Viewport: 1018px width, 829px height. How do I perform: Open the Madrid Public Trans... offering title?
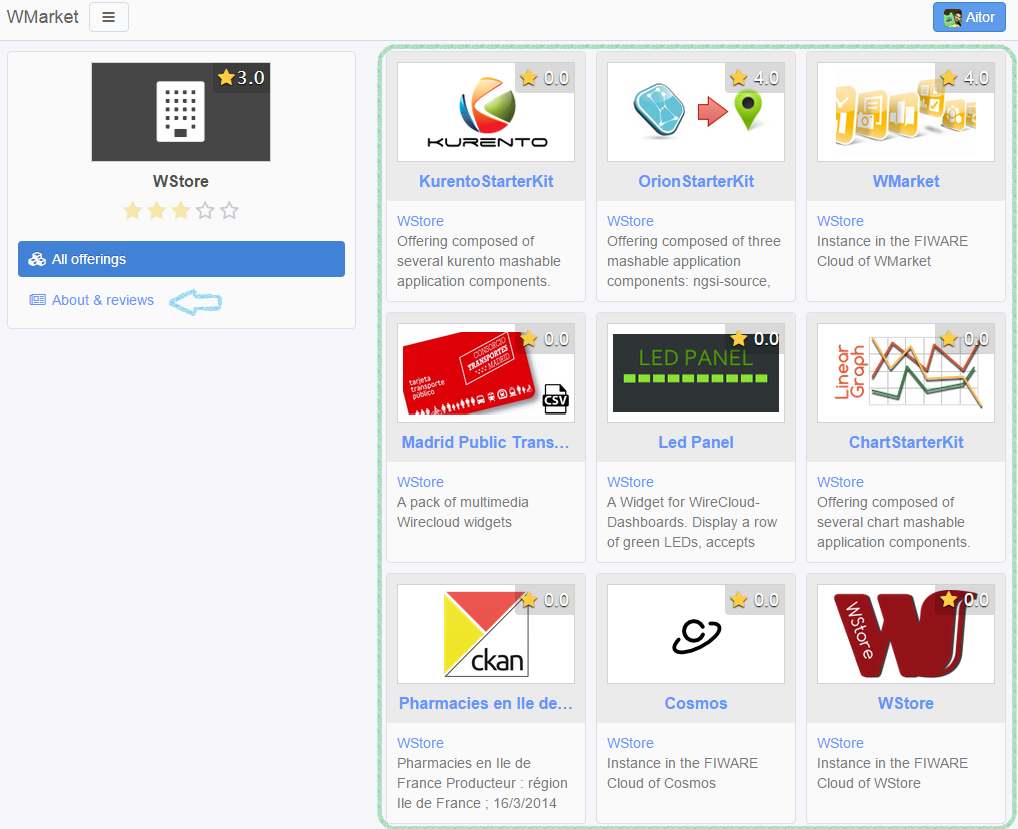[486, 442]
